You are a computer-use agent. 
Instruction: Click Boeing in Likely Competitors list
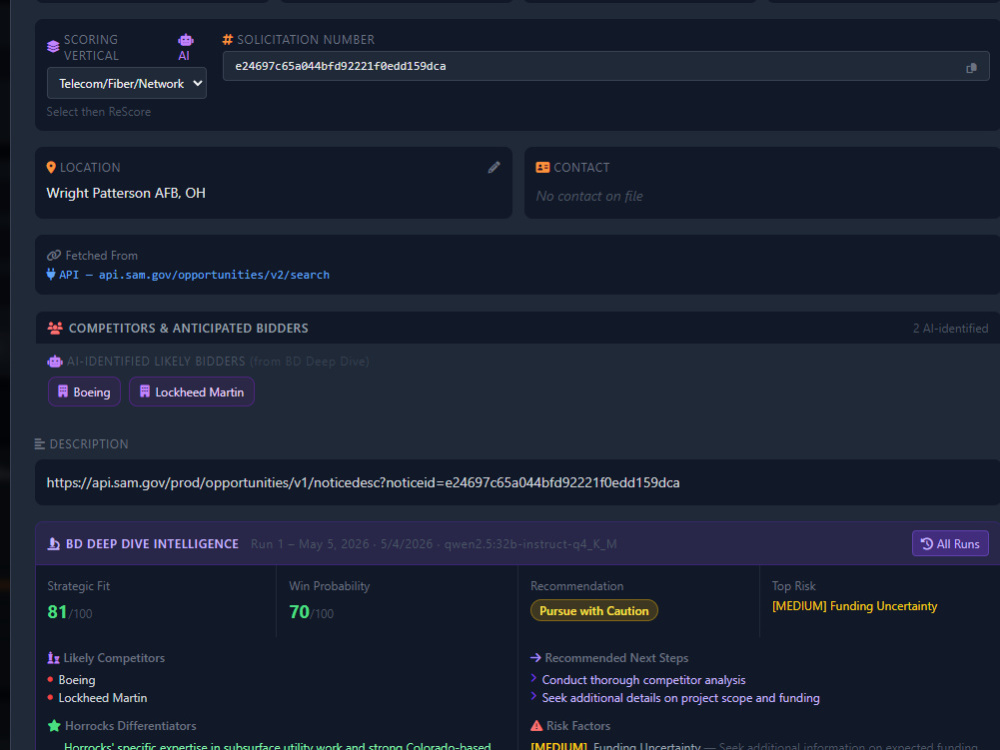77,680
